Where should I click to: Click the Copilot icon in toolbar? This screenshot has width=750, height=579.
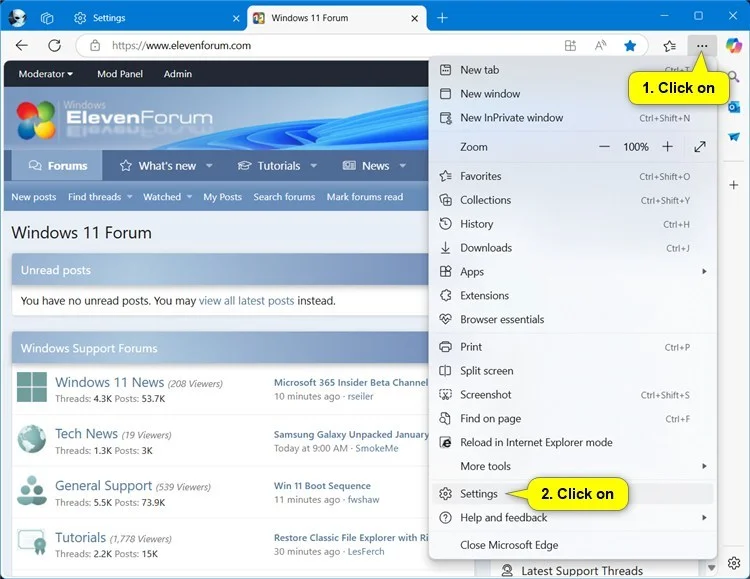[x=733, y=45]
